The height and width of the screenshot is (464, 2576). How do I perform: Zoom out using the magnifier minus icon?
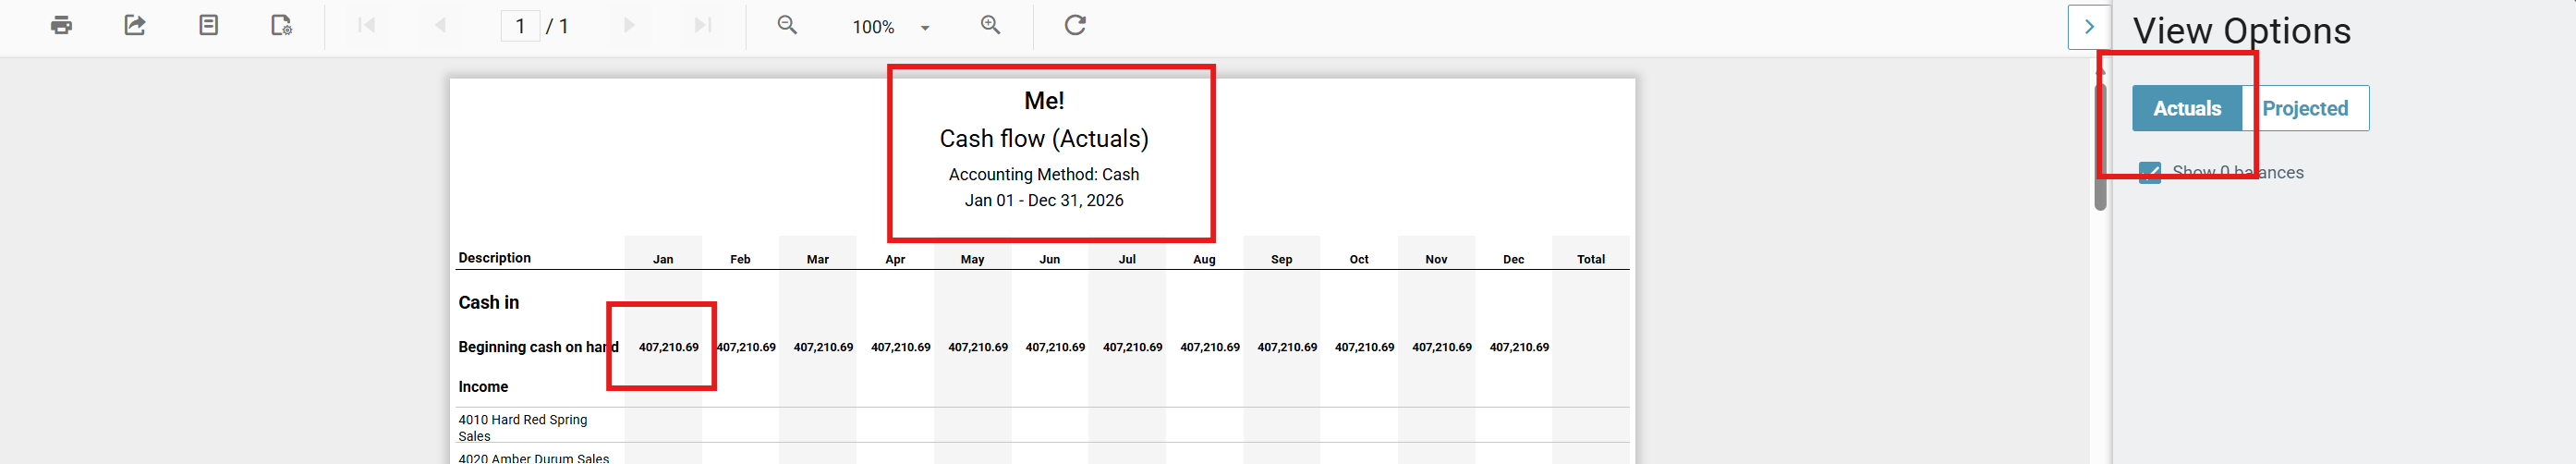[787, 26]
